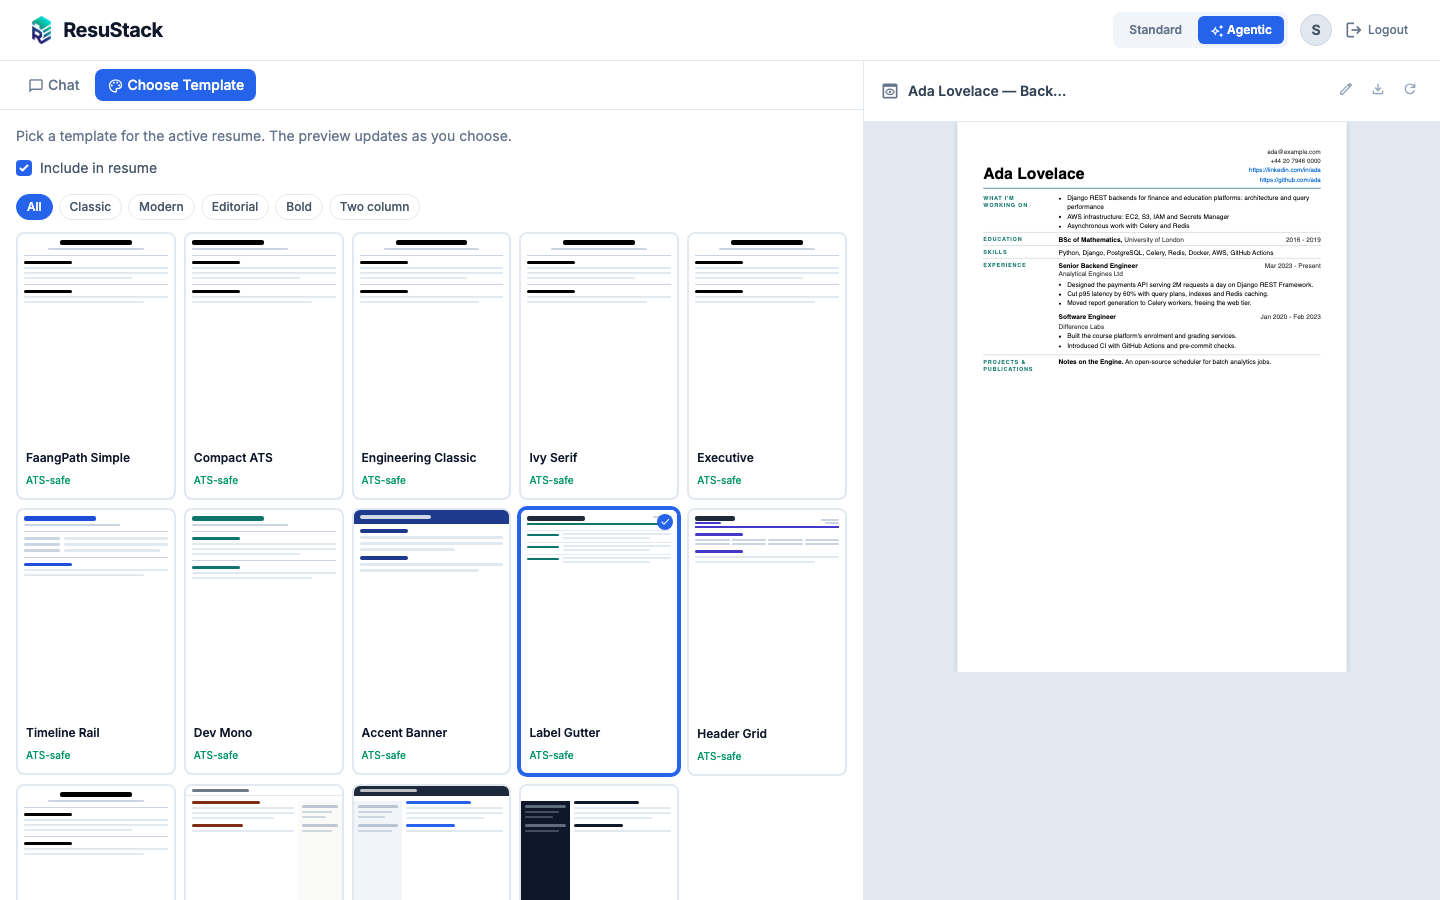
Task: Show only Editorial templates
Action: point(235,207)
